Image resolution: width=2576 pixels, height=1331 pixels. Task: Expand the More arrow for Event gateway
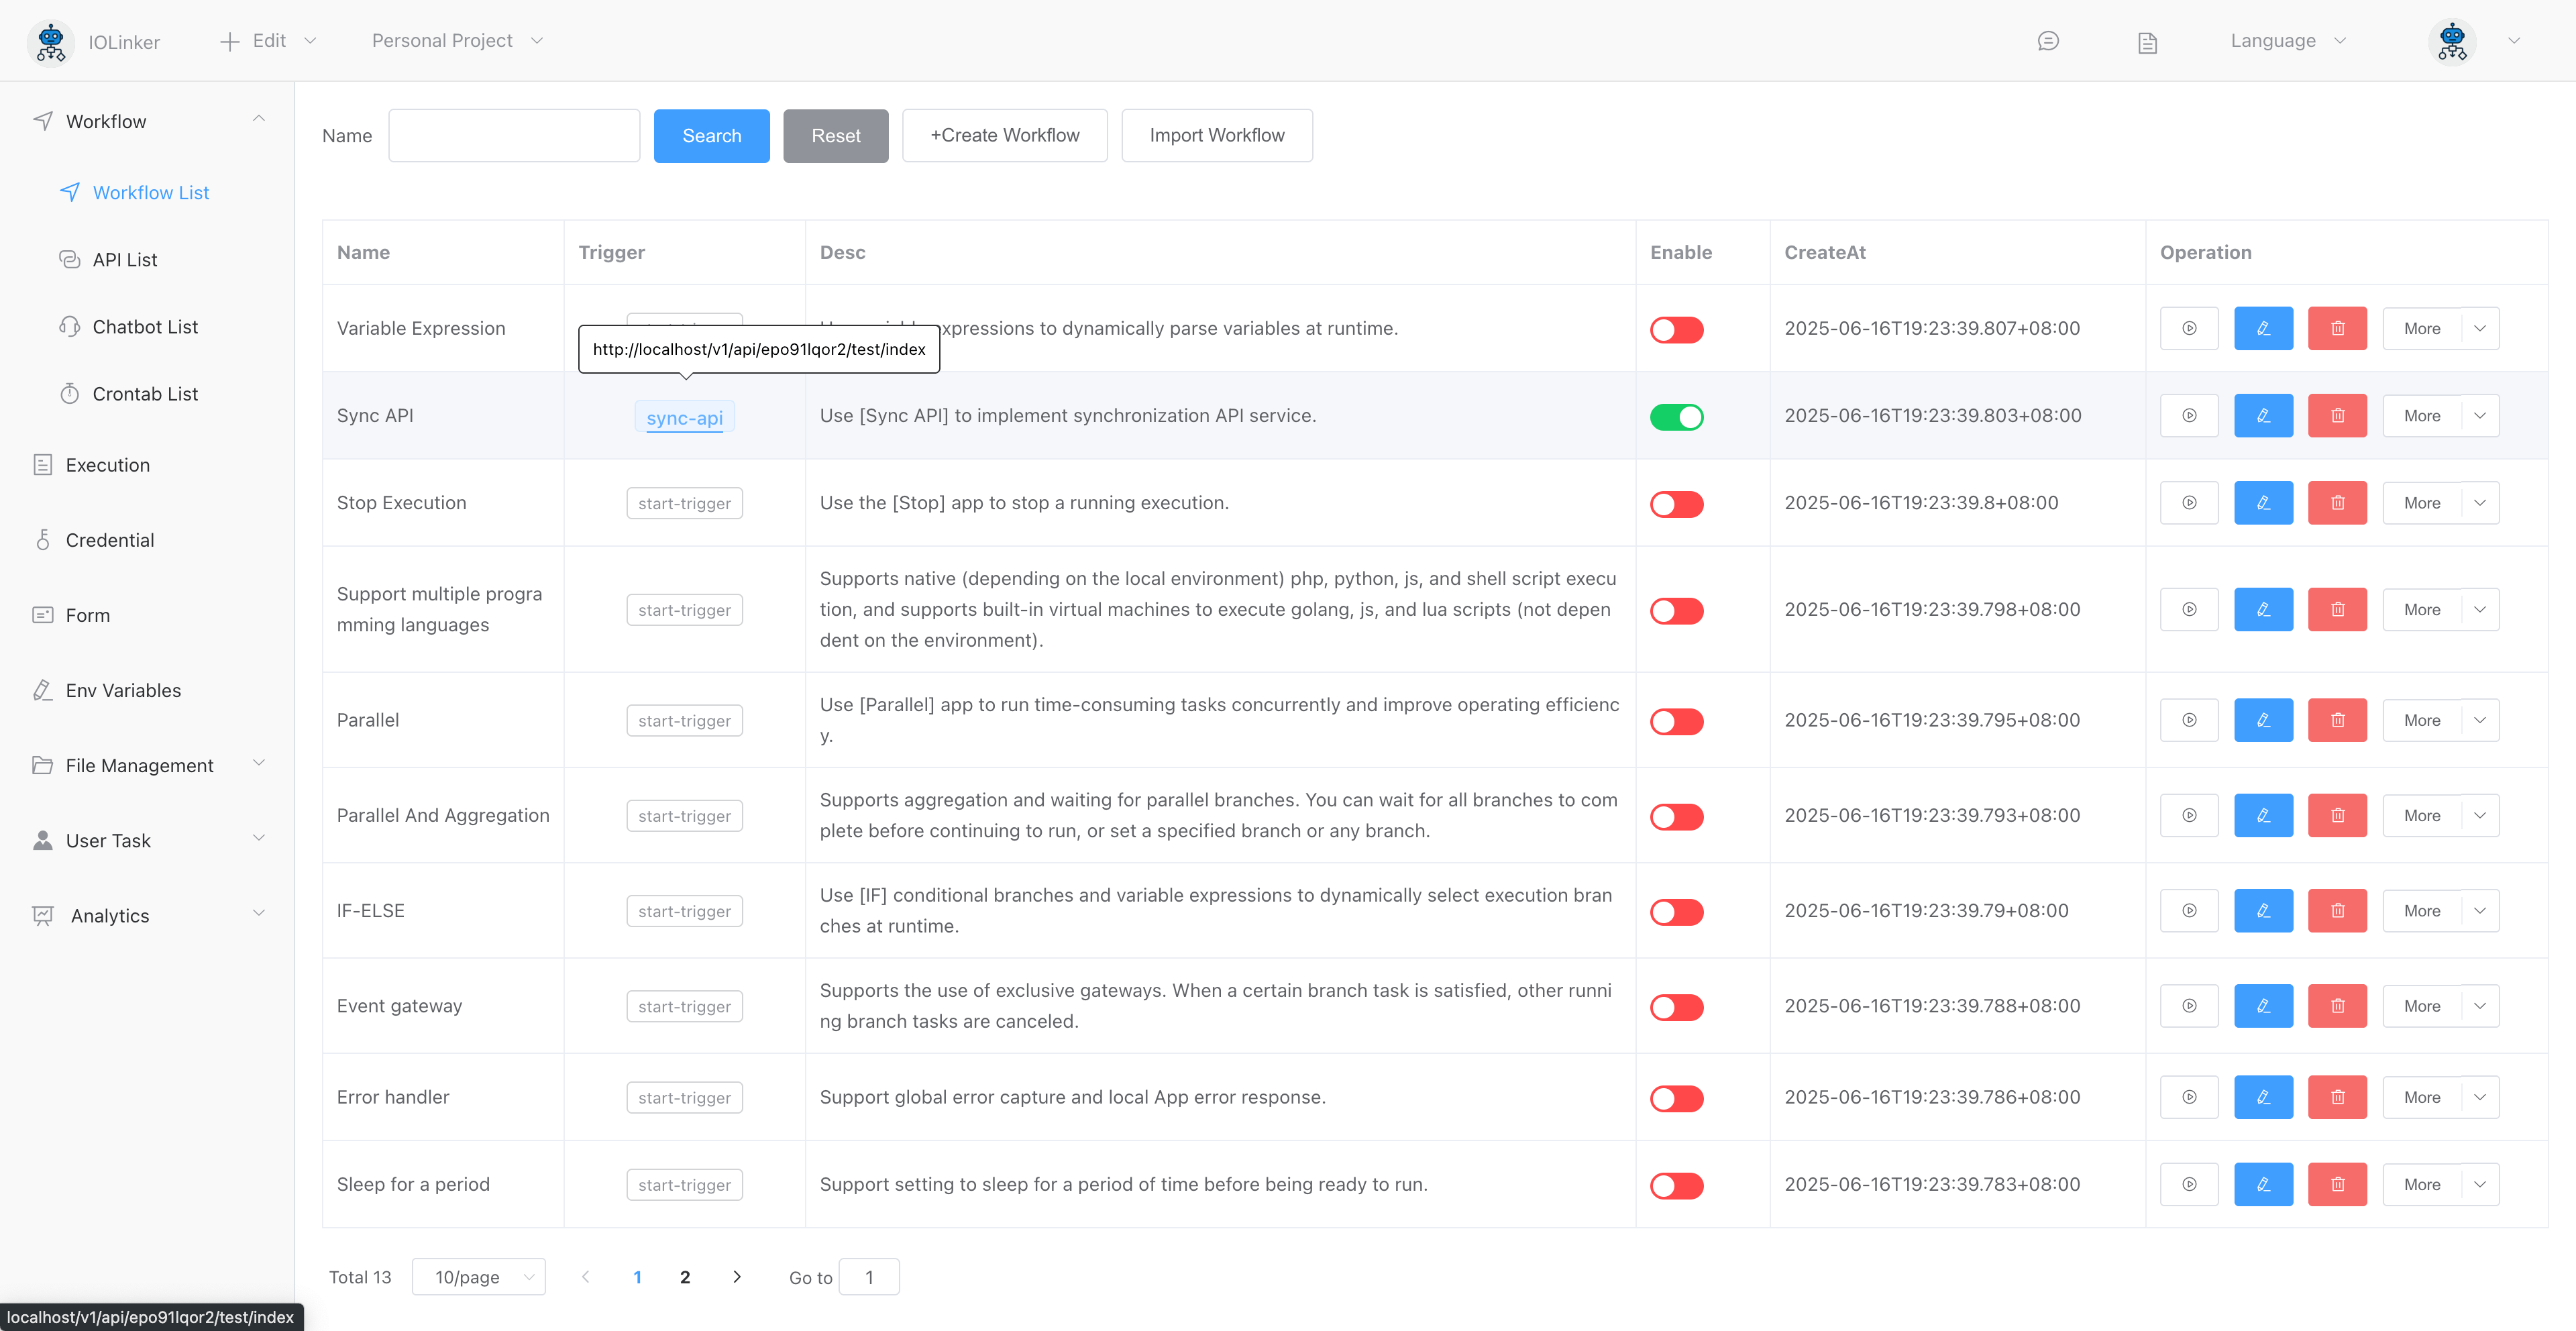click(x=2480, y=1006)
